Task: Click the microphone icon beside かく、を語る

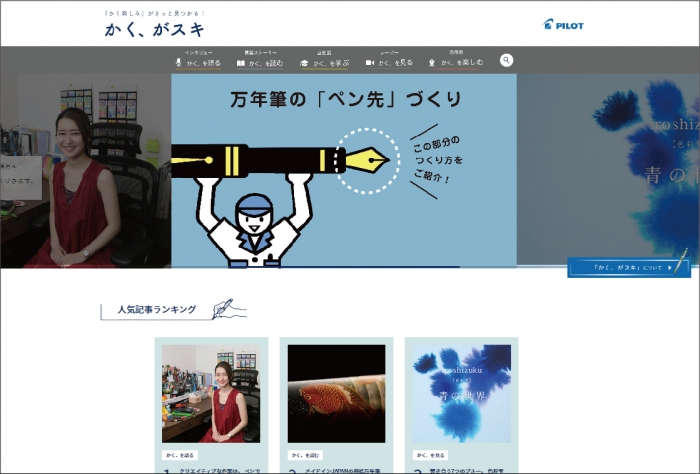Action: [179, 62]
